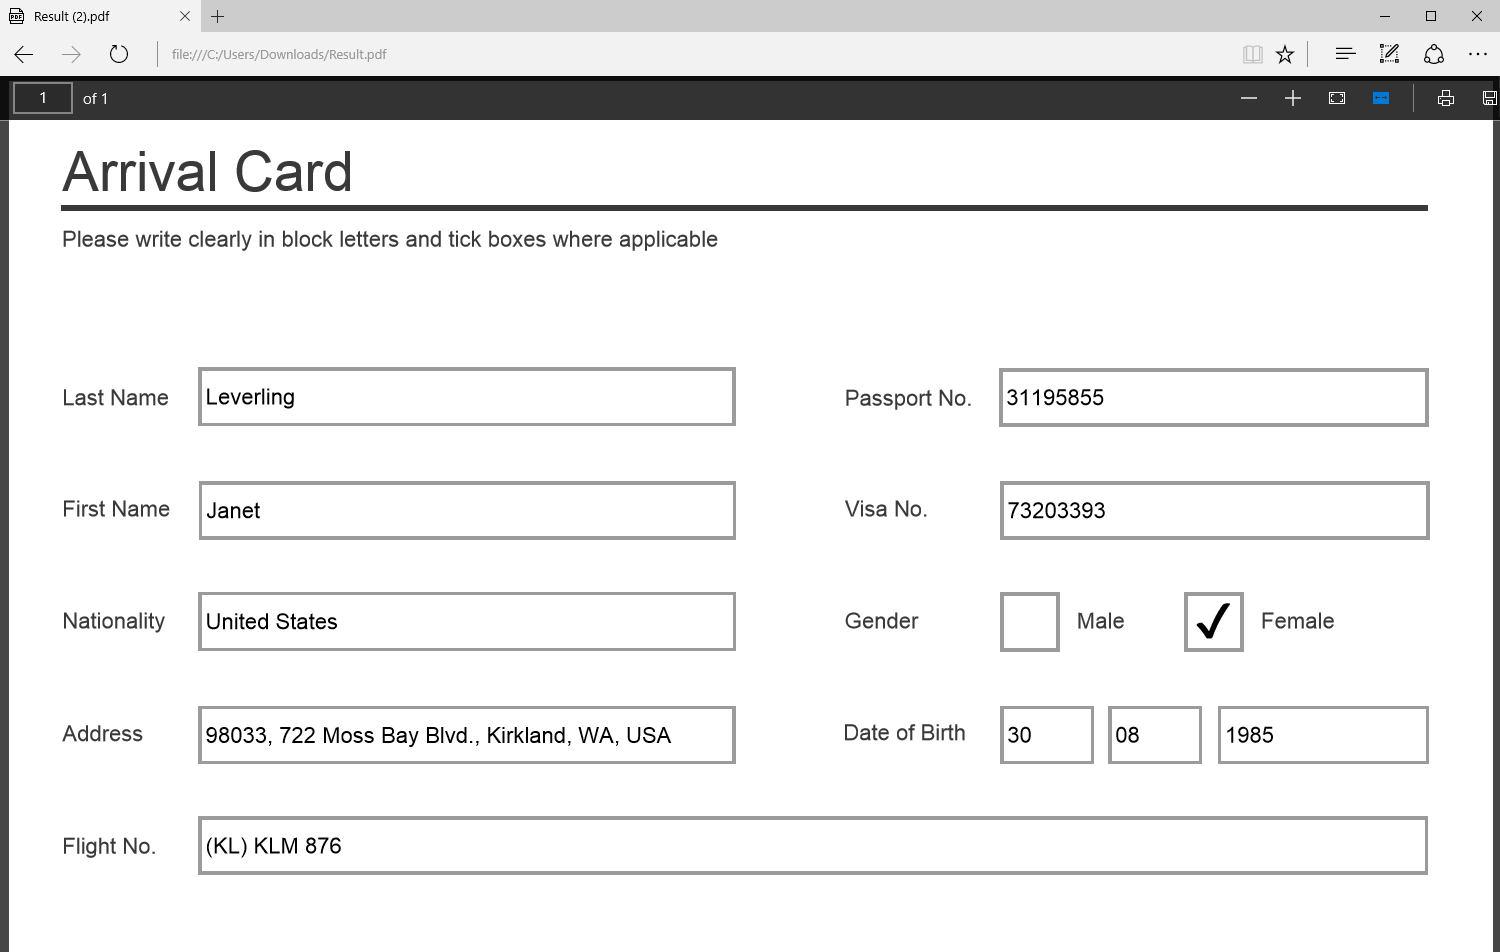The height and width of the screenshot is (952, 1500).
Task: Save the PDF with save icon
Action: click(1489, 98)
